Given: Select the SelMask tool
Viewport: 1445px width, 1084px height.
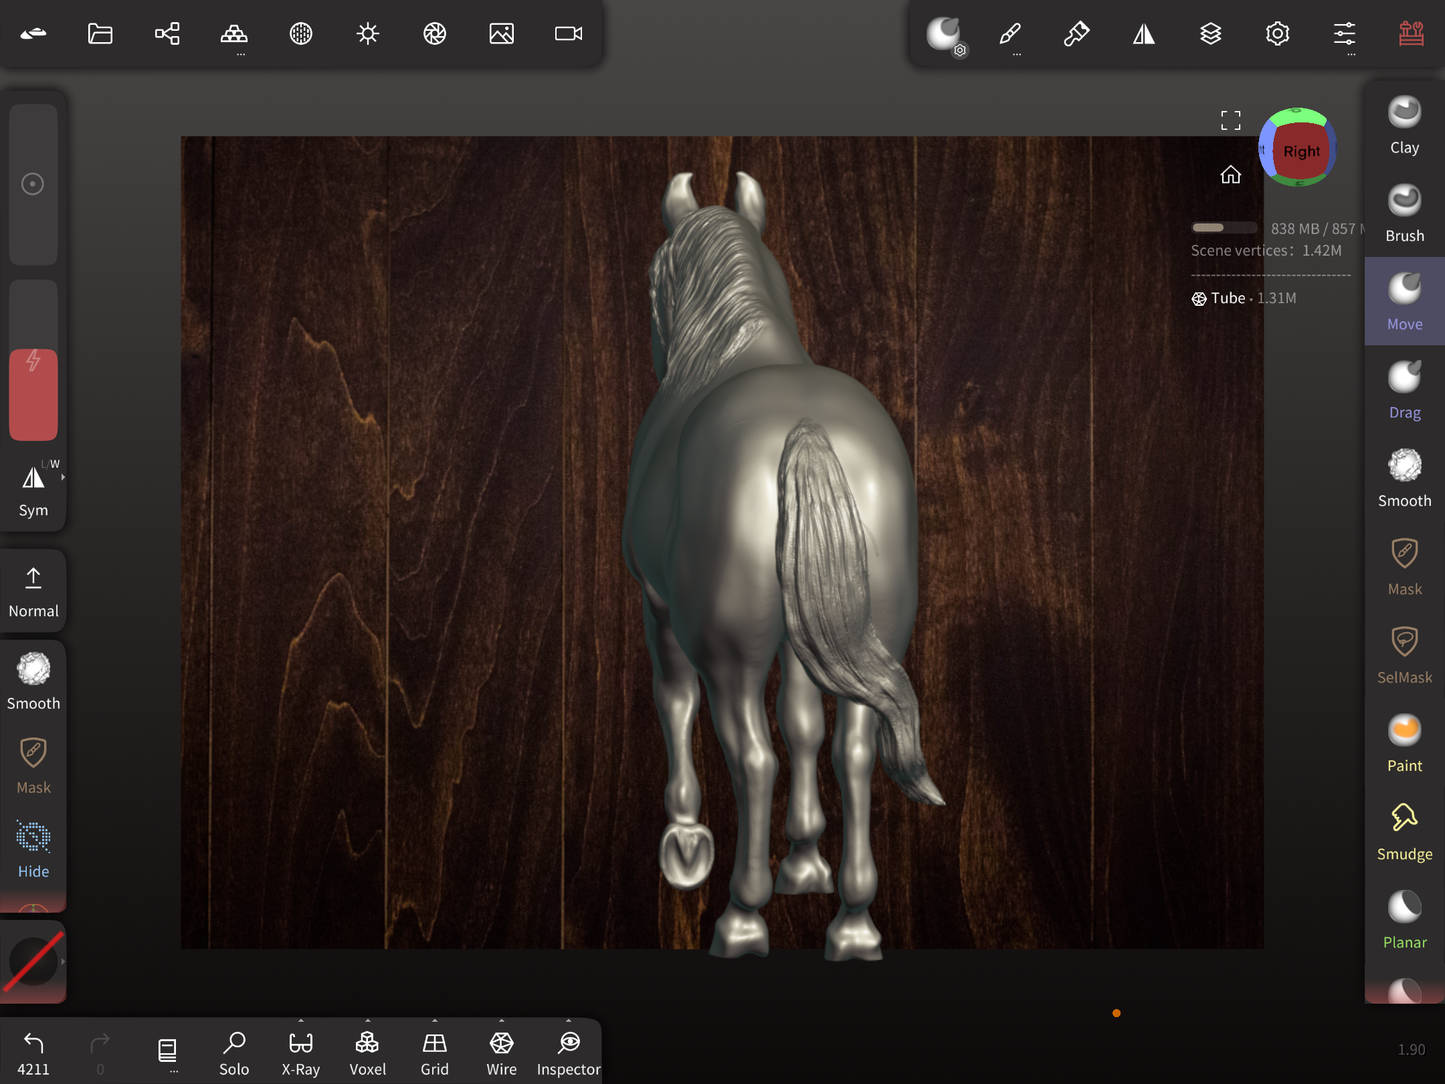Looking at the screenshot, I should (1404, 655).
